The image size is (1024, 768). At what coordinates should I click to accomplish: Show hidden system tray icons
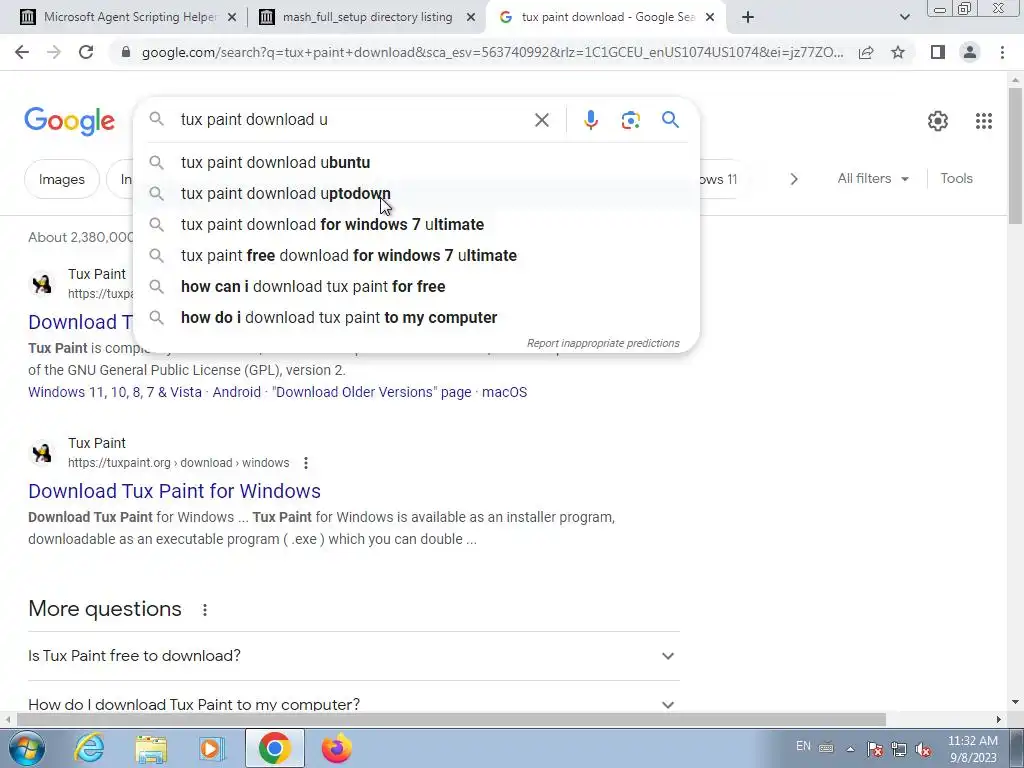tap(850, 749)
